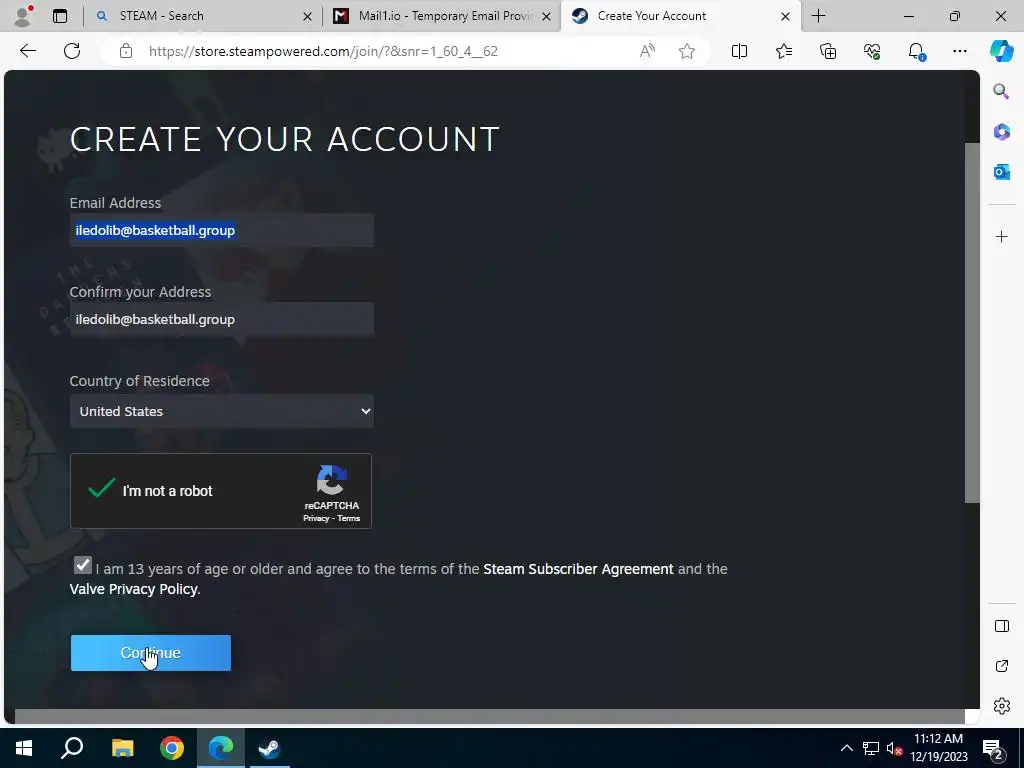This screenshot has height=768, width=1024.
Task: Focus the Email Address field
Action: (221, 230)
